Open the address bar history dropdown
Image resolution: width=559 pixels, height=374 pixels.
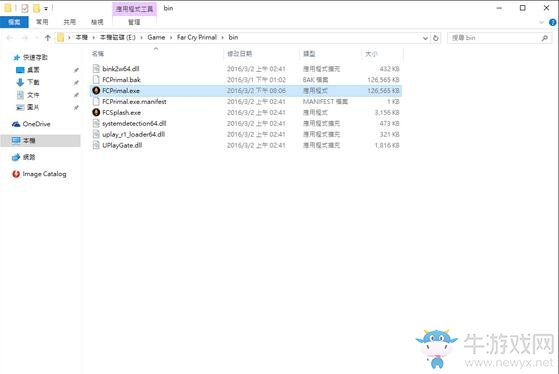click(x=425, y=38)
